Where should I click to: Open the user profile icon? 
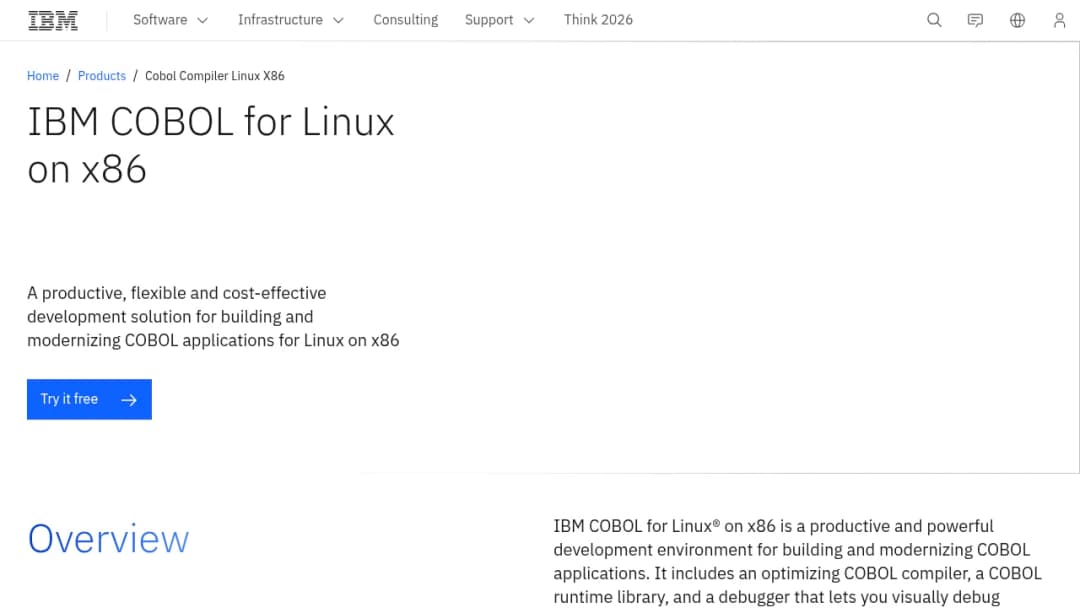pos(1059,20)
